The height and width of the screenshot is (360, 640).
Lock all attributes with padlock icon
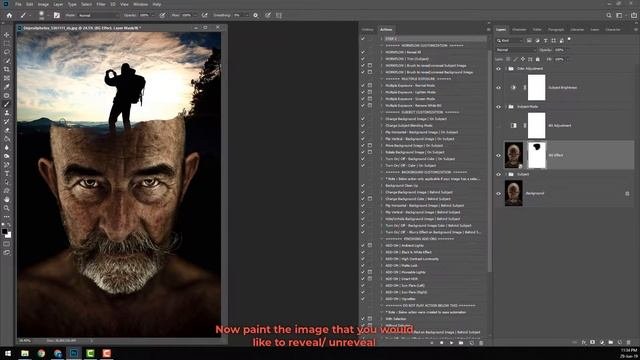pyautogui.click(x=538, y=59)
